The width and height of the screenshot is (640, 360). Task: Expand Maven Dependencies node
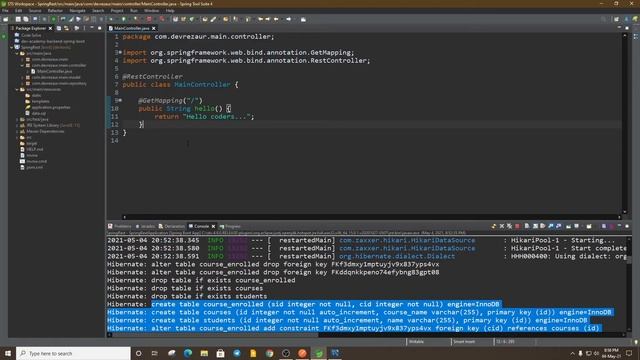pyautogui.click(x=17, y=131)
